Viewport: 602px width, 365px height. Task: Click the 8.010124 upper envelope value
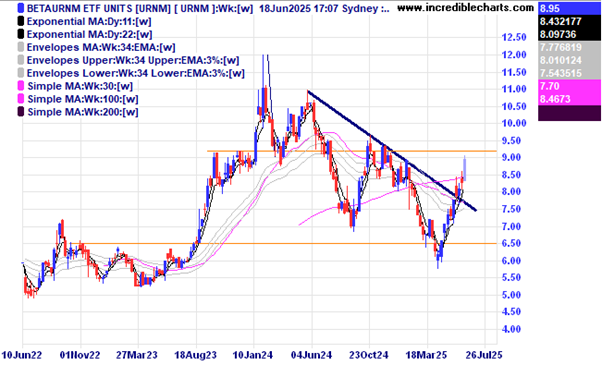coord(569,60)
